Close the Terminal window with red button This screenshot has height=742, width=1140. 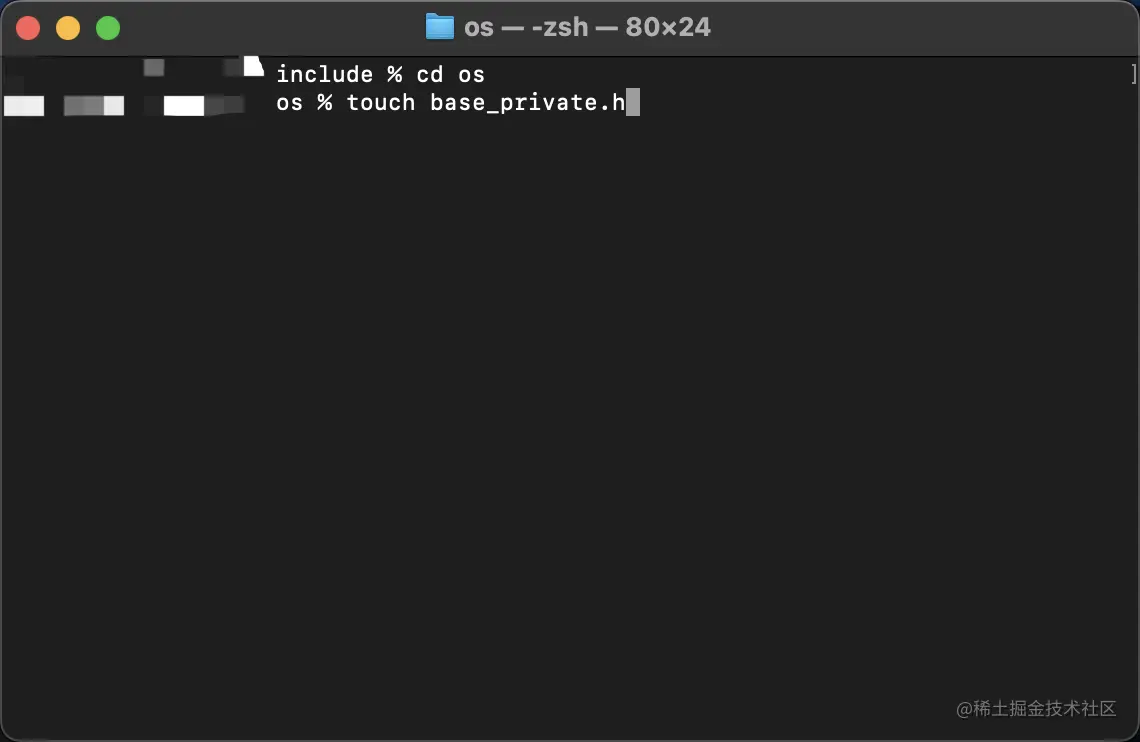(28, 28)
